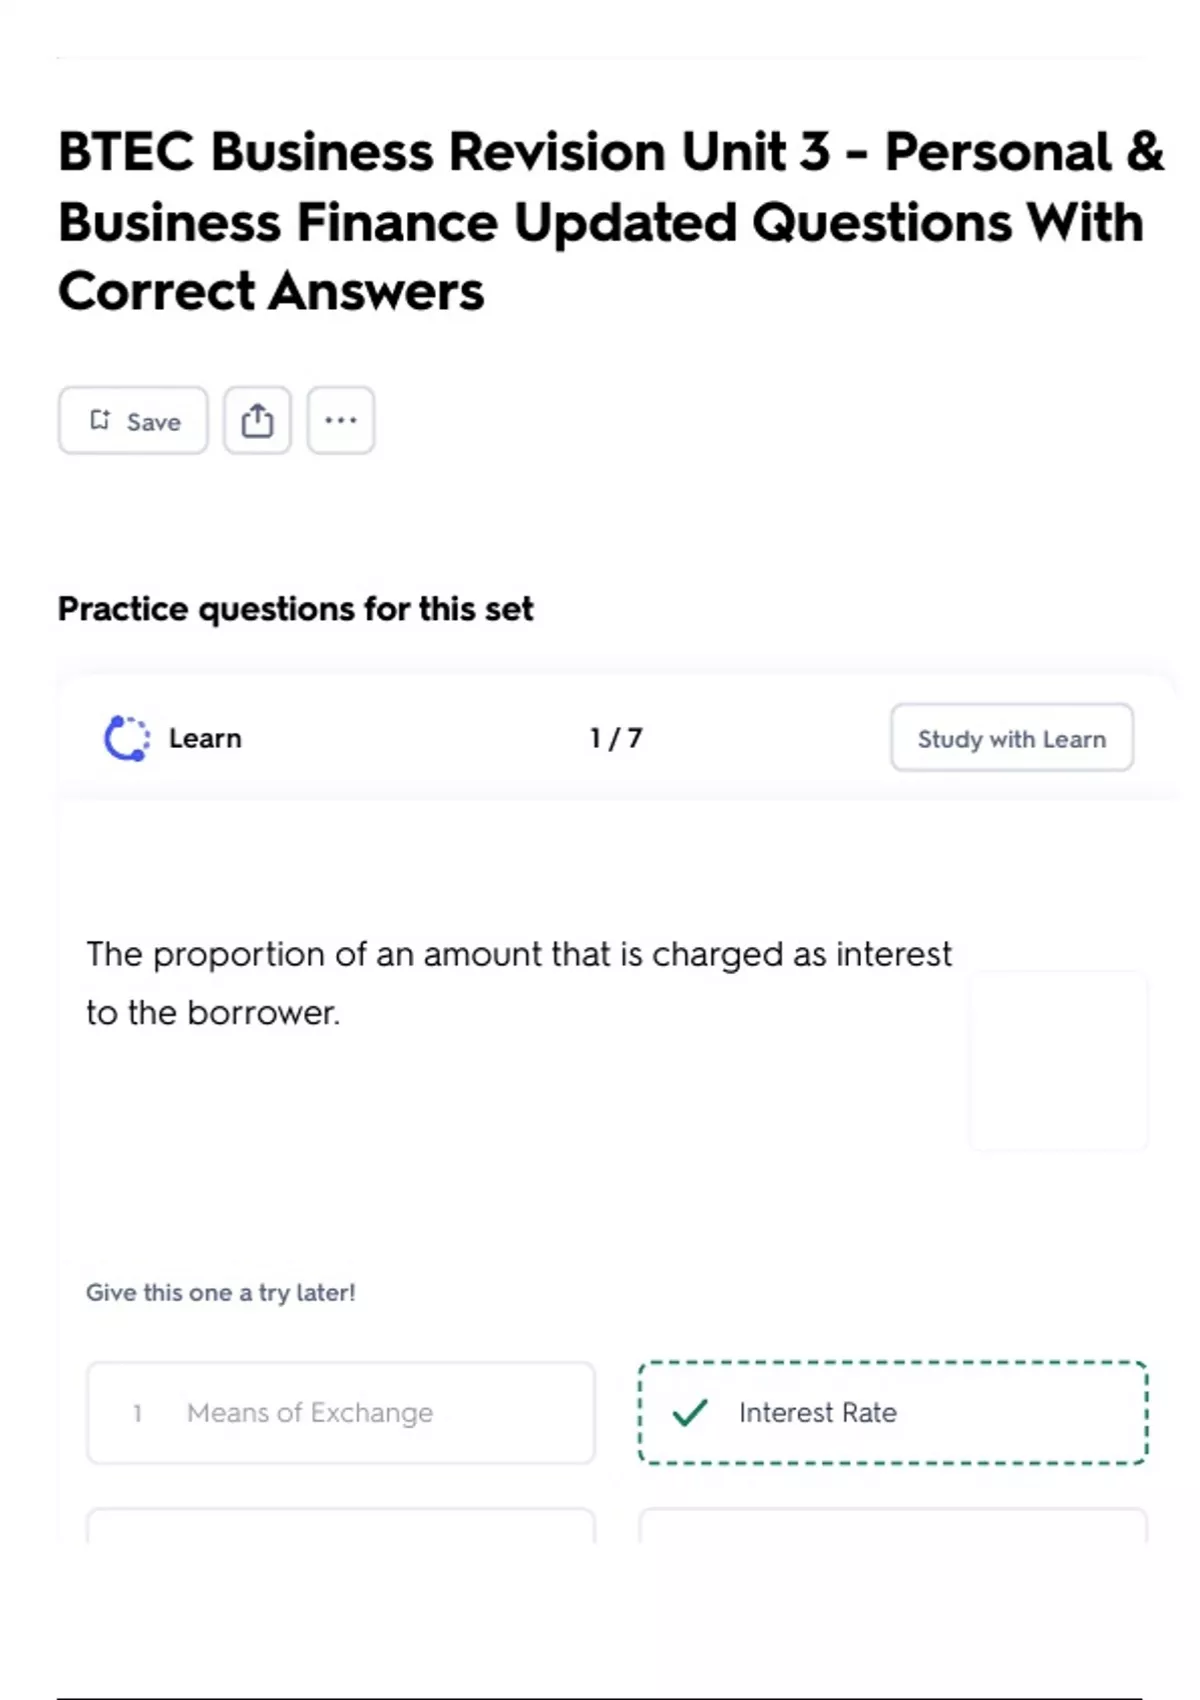
Task: Click the 'Give this one a try later!' message
Action: coord(221,1292)
